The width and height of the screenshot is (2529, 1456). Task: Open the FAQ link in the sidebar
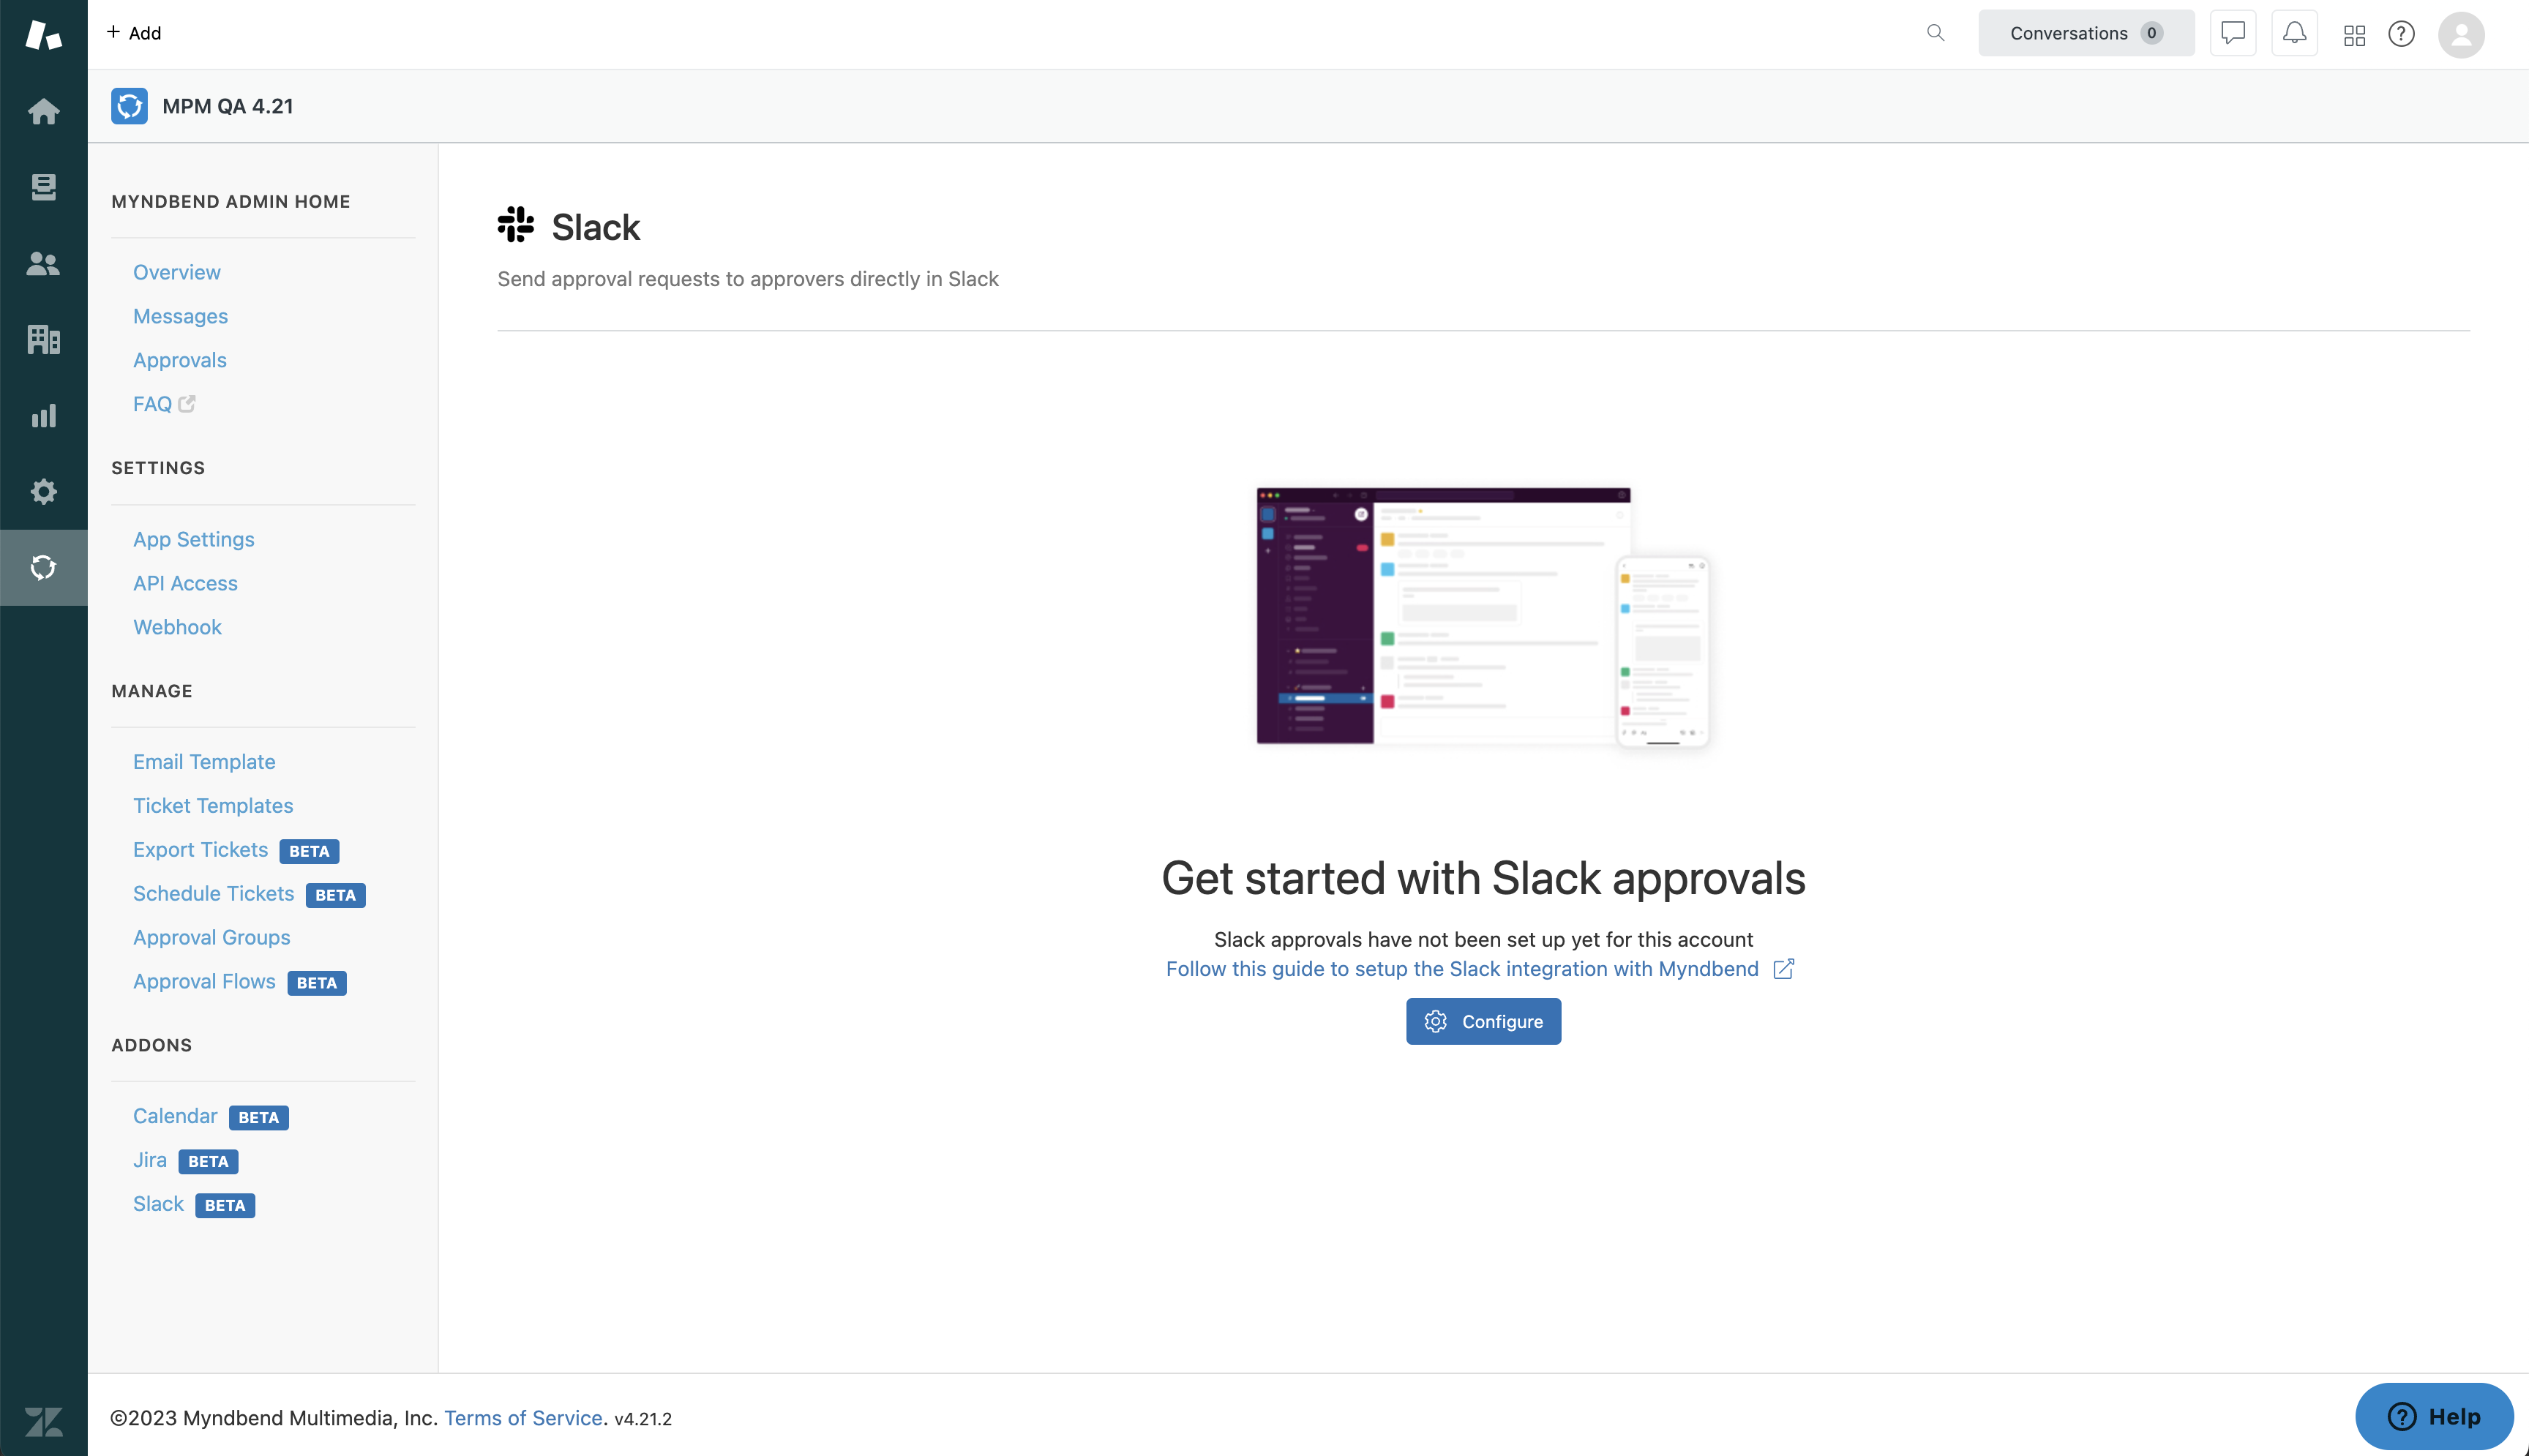152,404
